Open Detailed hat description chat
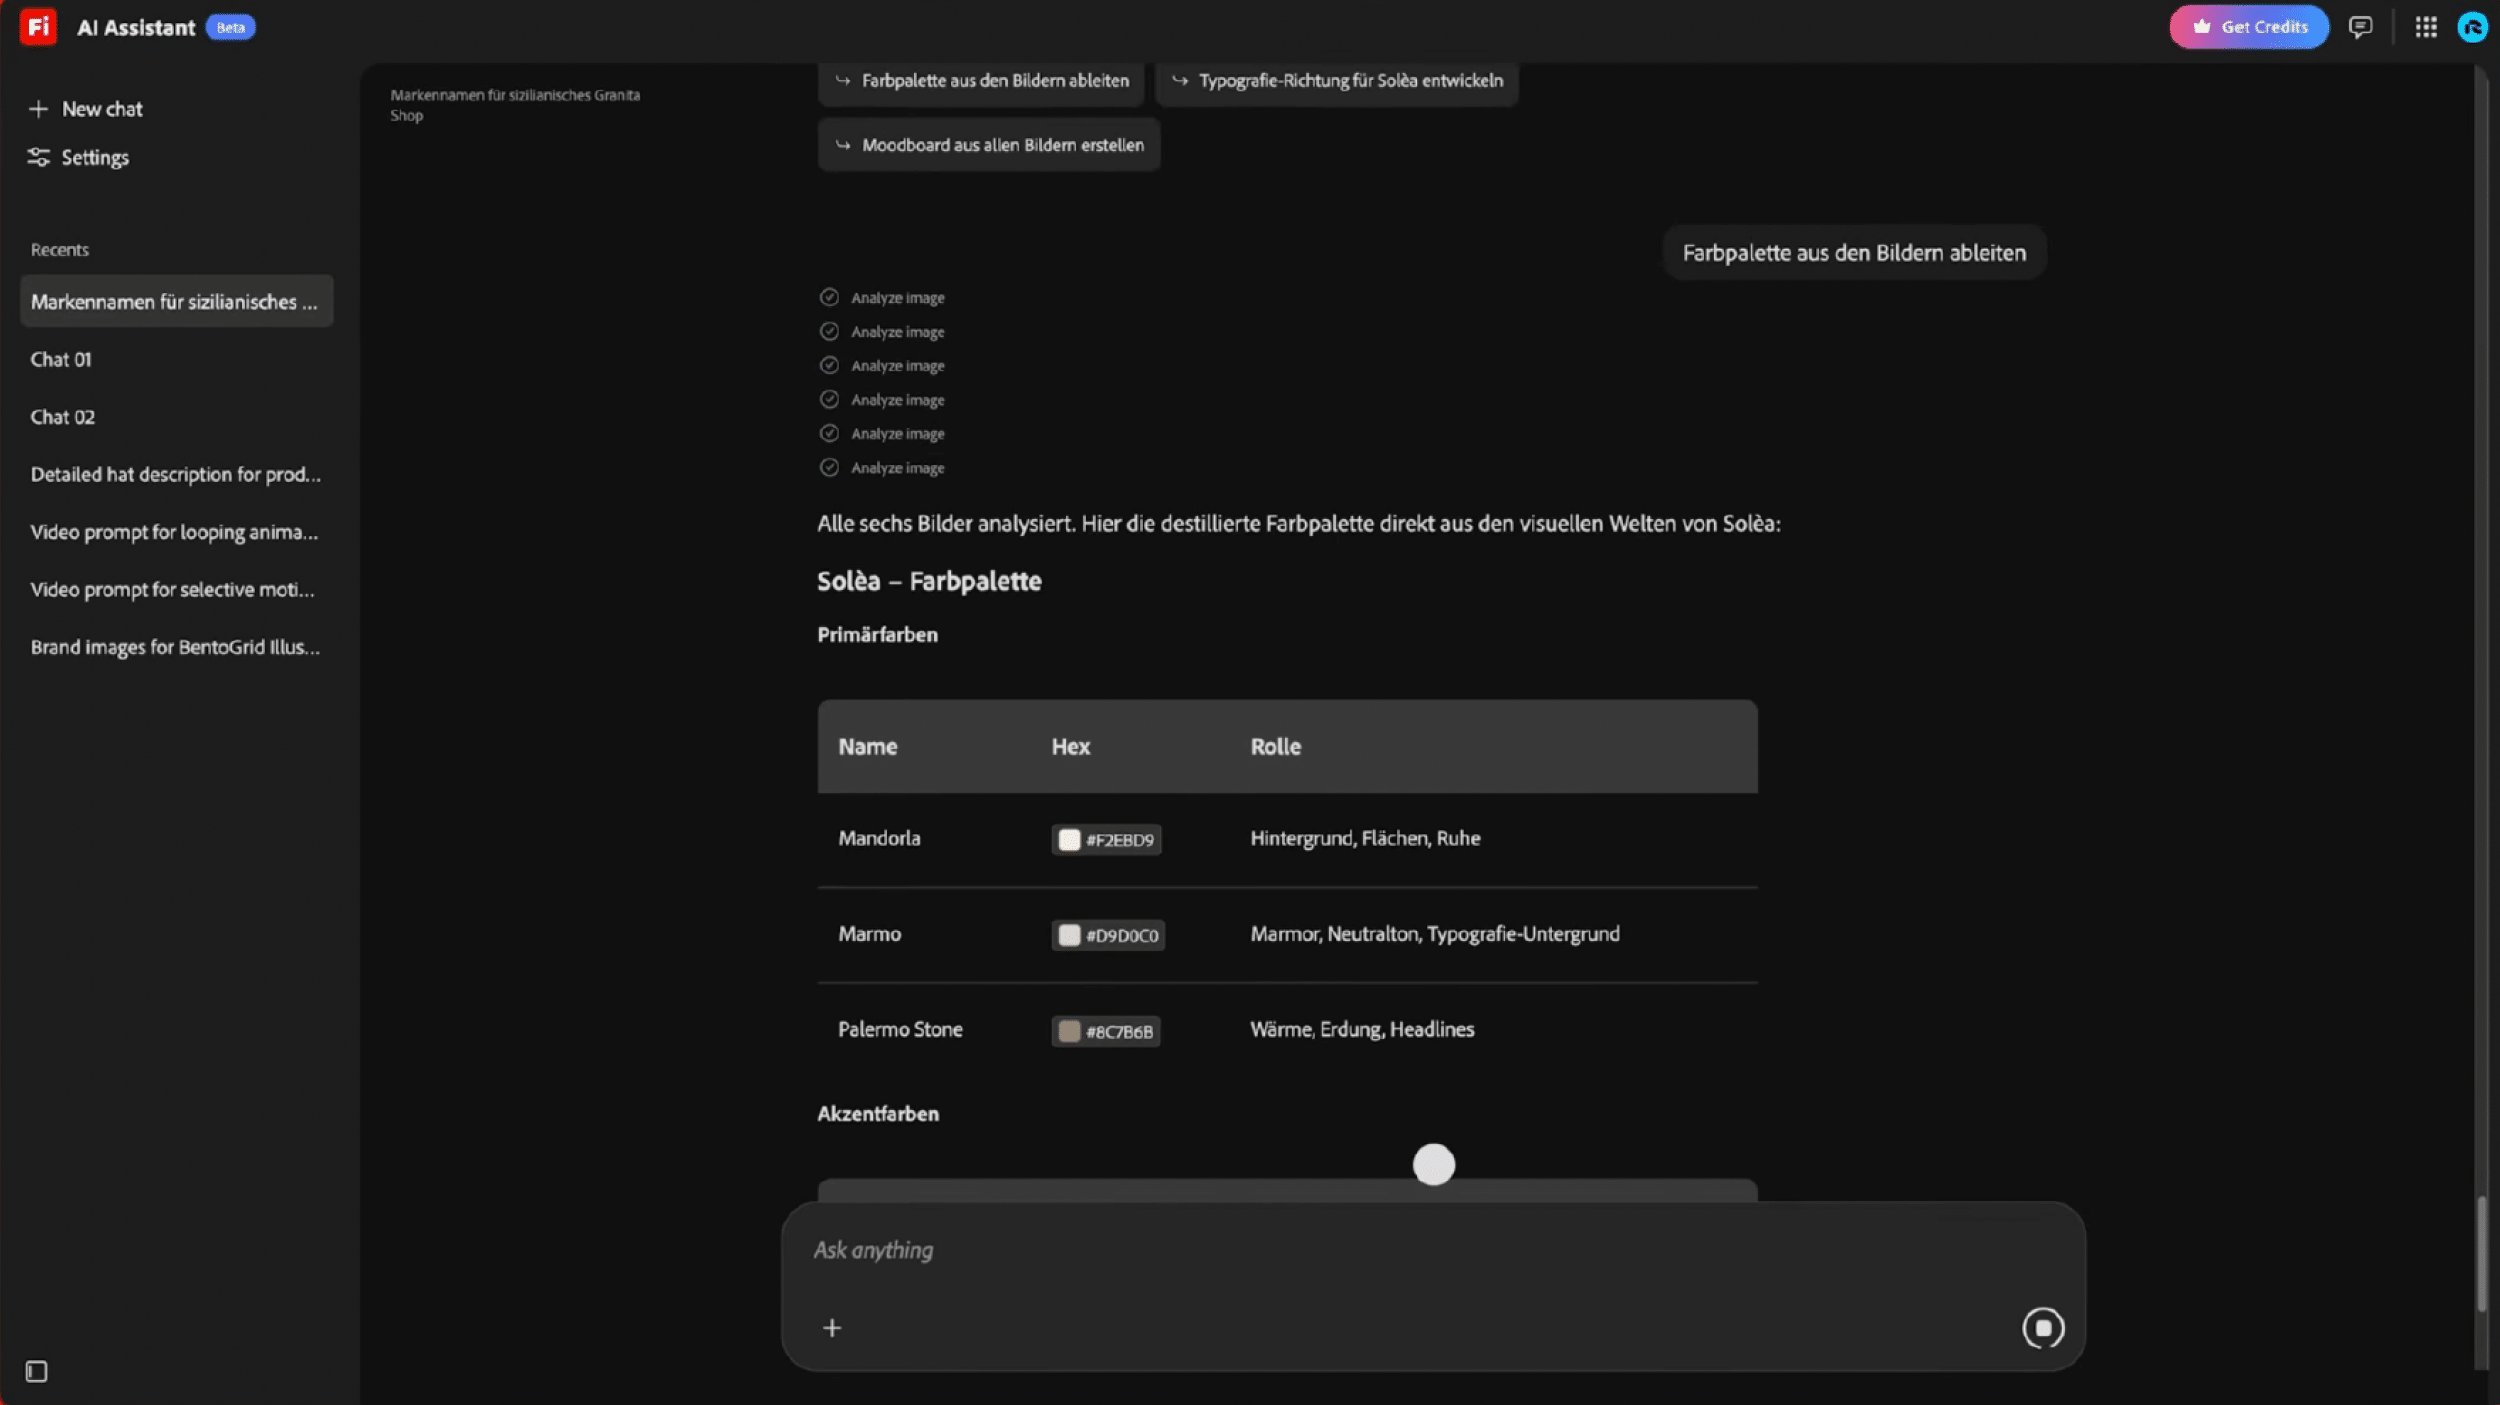 pyautogui.click(x=176, y=474)
